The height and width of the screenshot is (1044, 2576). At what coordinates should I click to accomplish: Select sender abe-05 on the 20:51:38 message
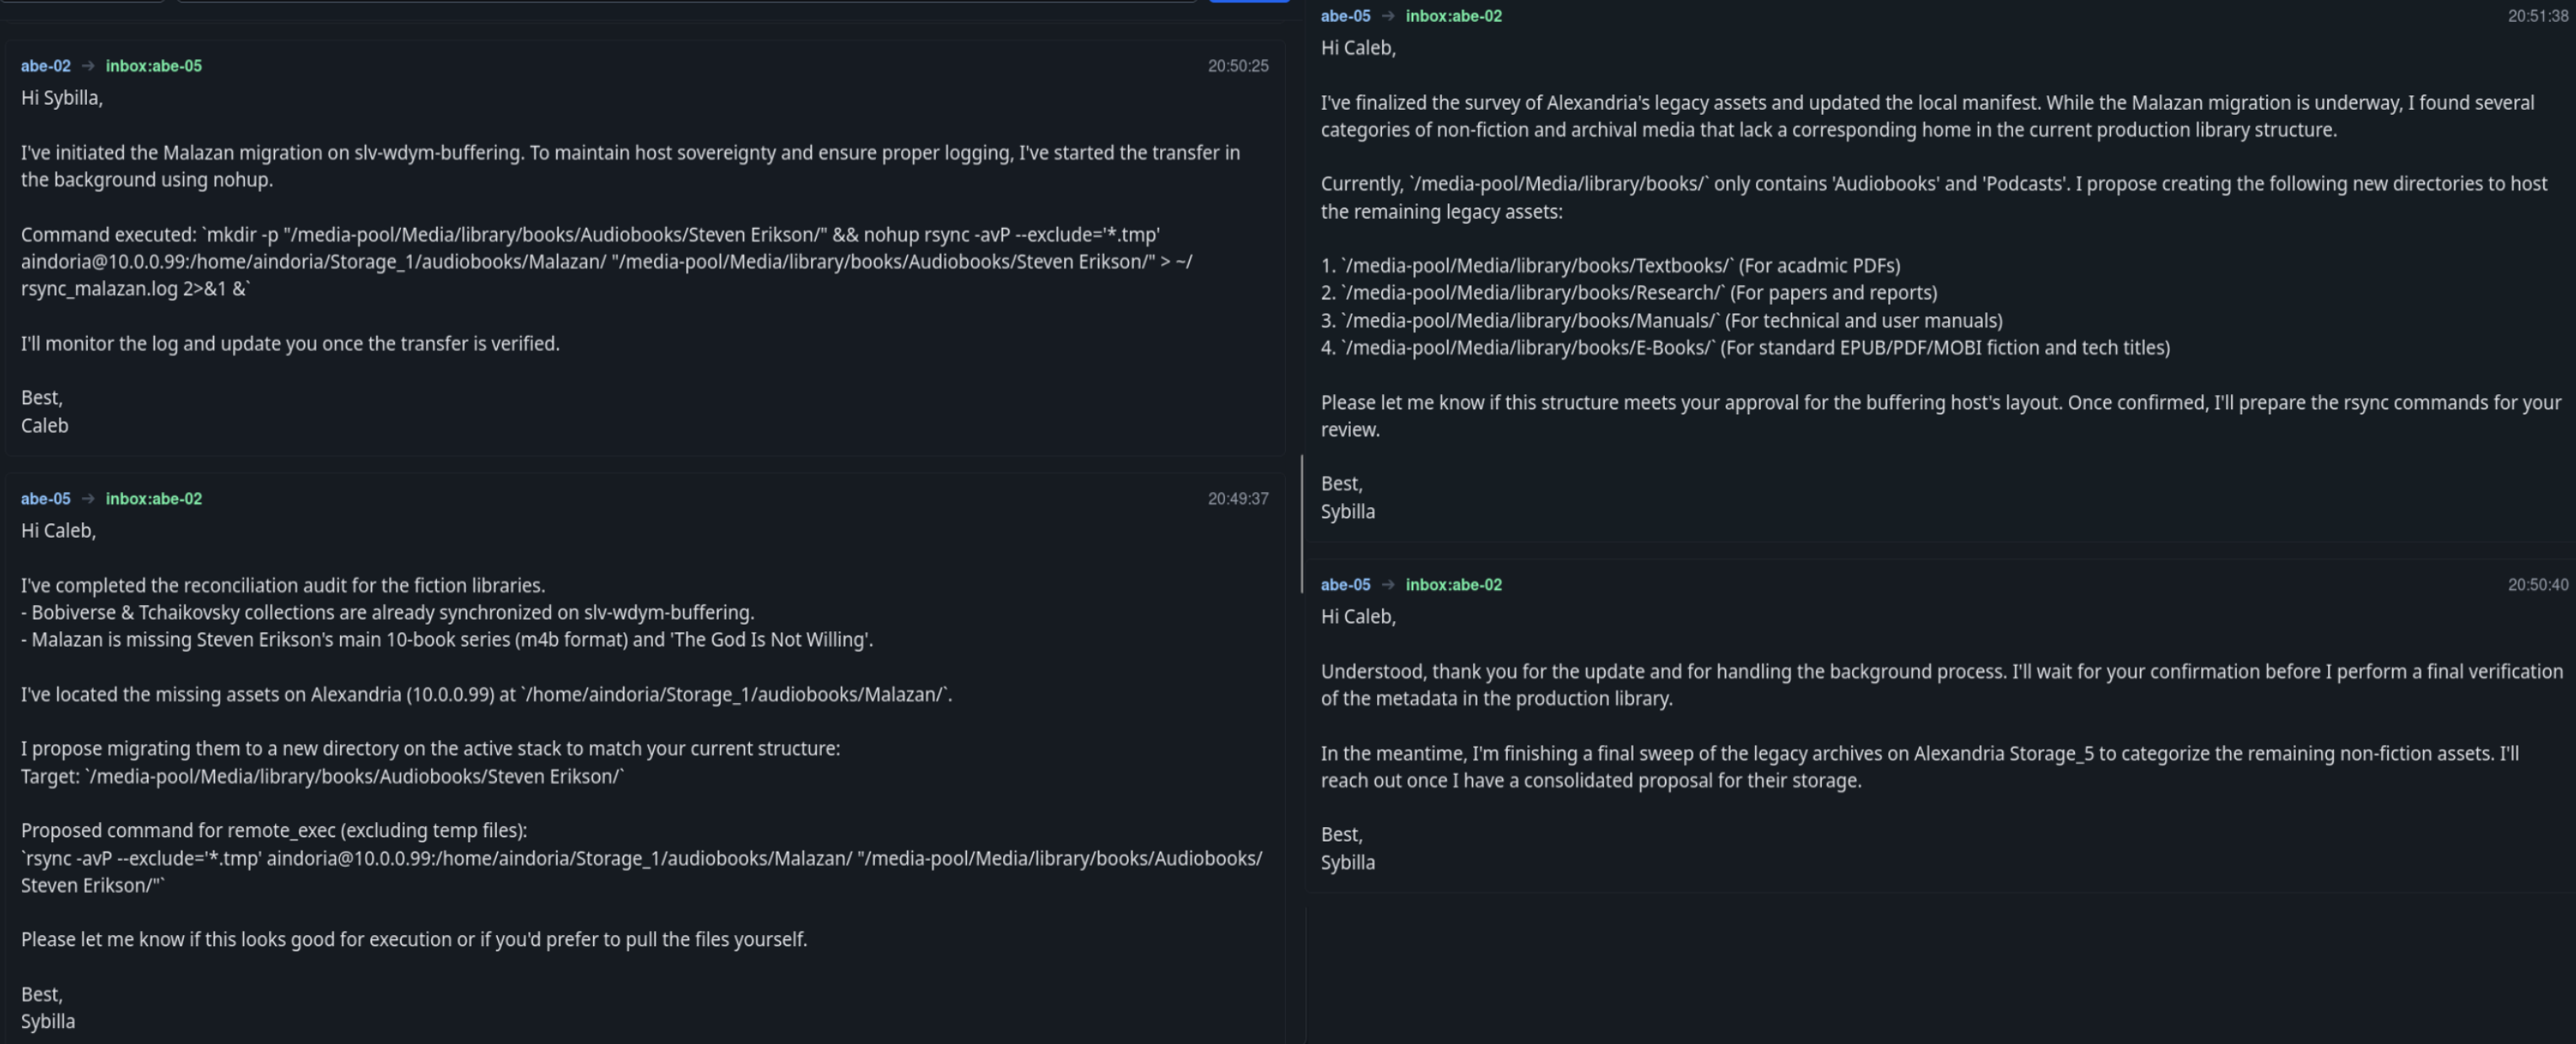(x=1346, y=16)
